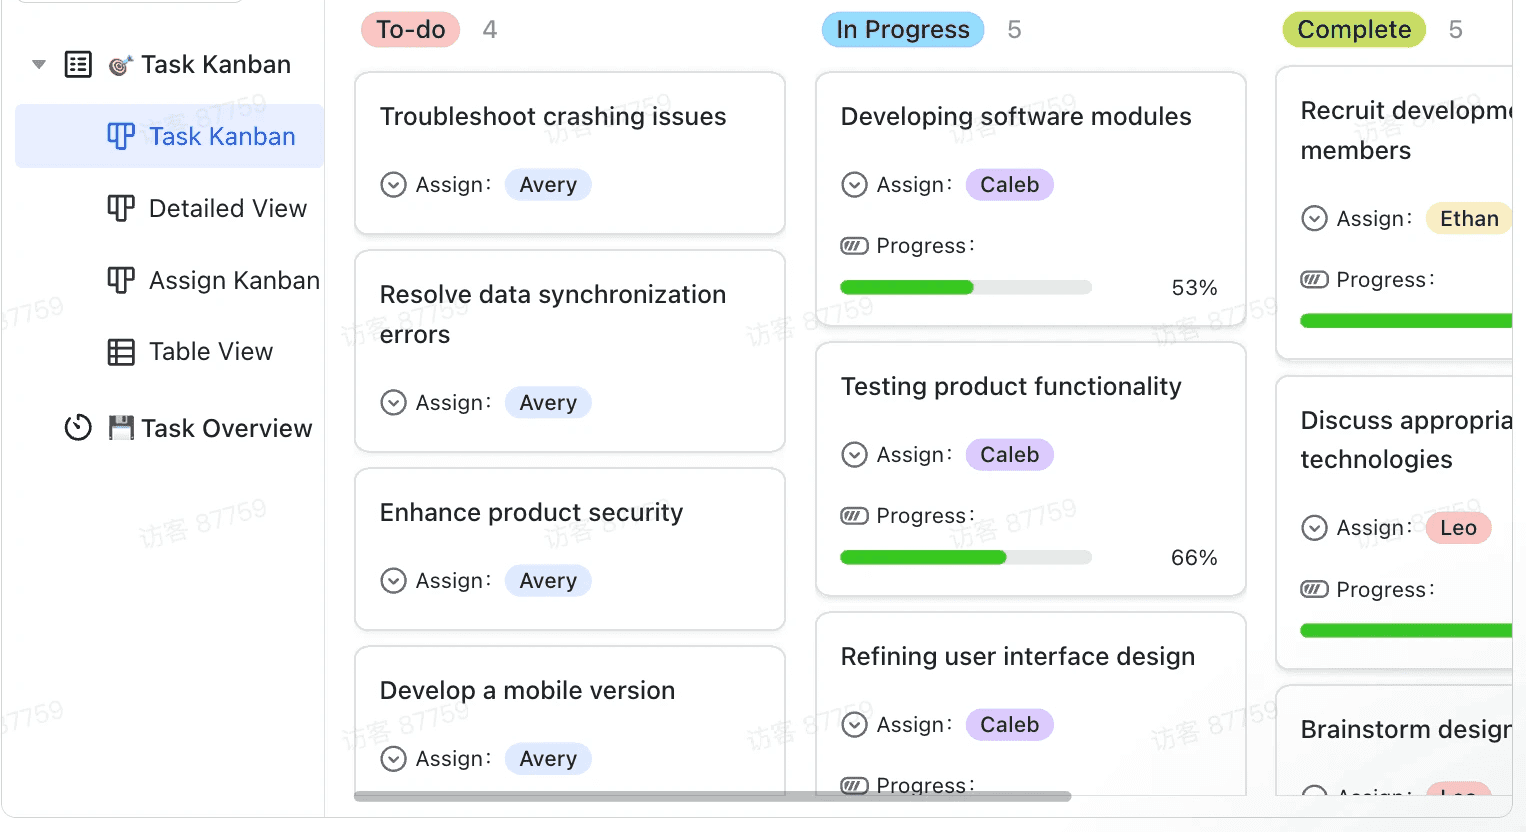
Task: Expand the Assign chevron on Resolve data synchronization errors
Action: (x=393, y=402)
